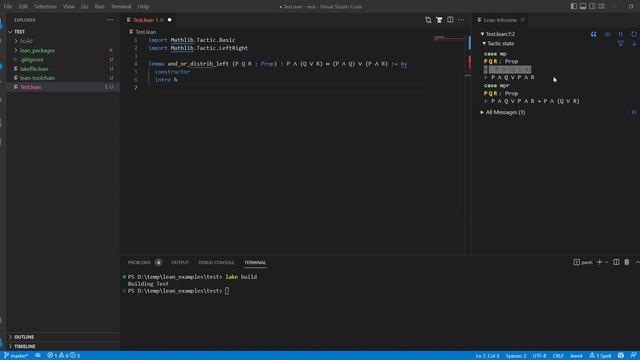The width and height of the screenshot is (640, 360).
Task: Click the 'import Mathlib.Tactic.LeftRight' line
Action: (198, 48)
